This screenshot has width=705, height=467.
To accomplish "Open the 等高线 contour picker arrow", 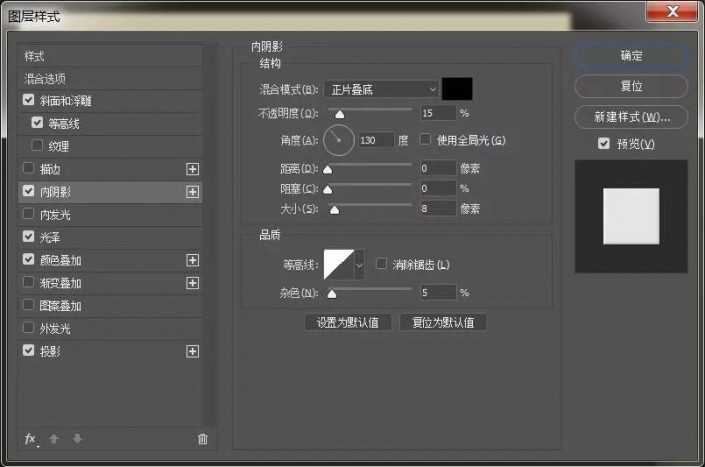I will [360, 265].
